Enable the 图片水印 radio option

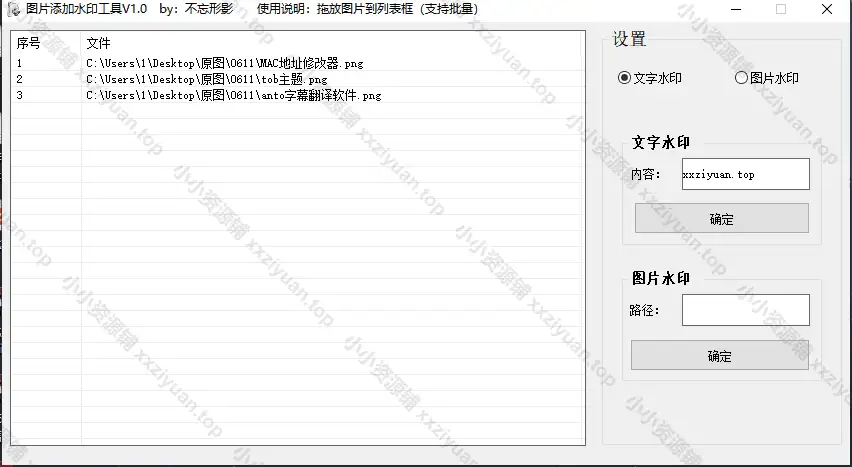(x=741, y=78)
